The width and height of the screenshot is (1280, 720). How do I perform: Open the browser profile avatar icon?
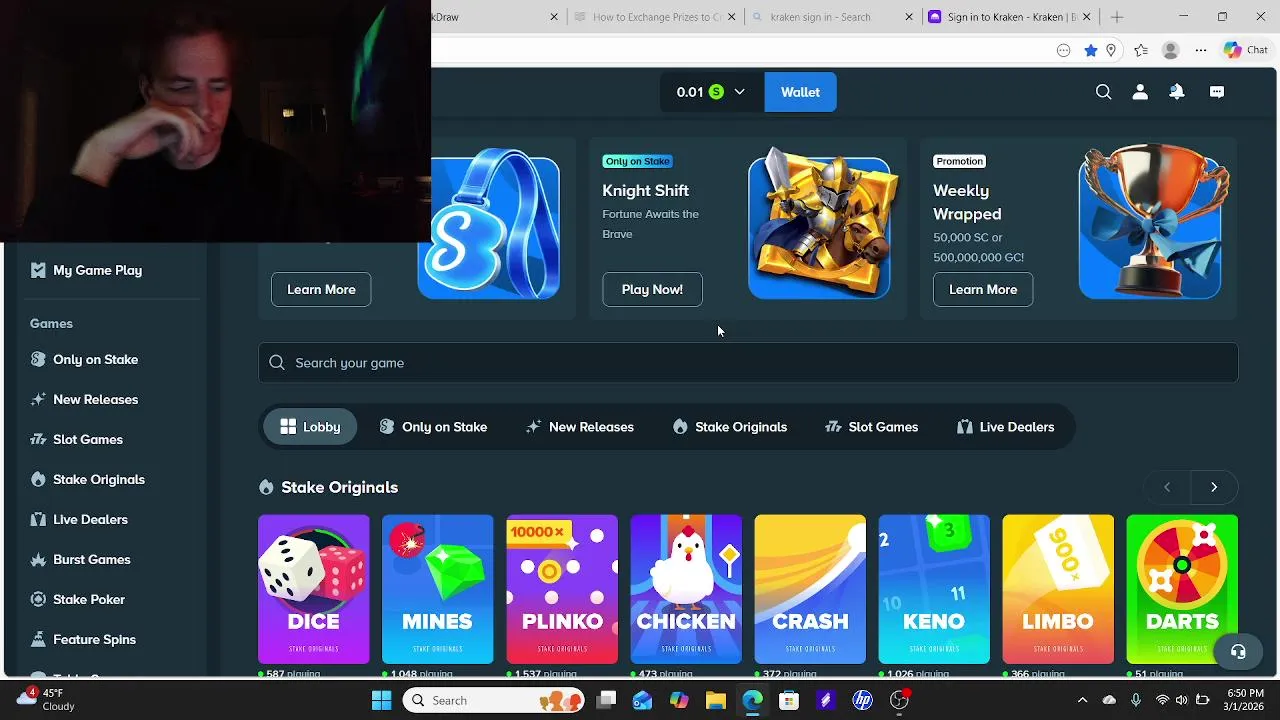pyautogui.click(x=1171, y=50)
